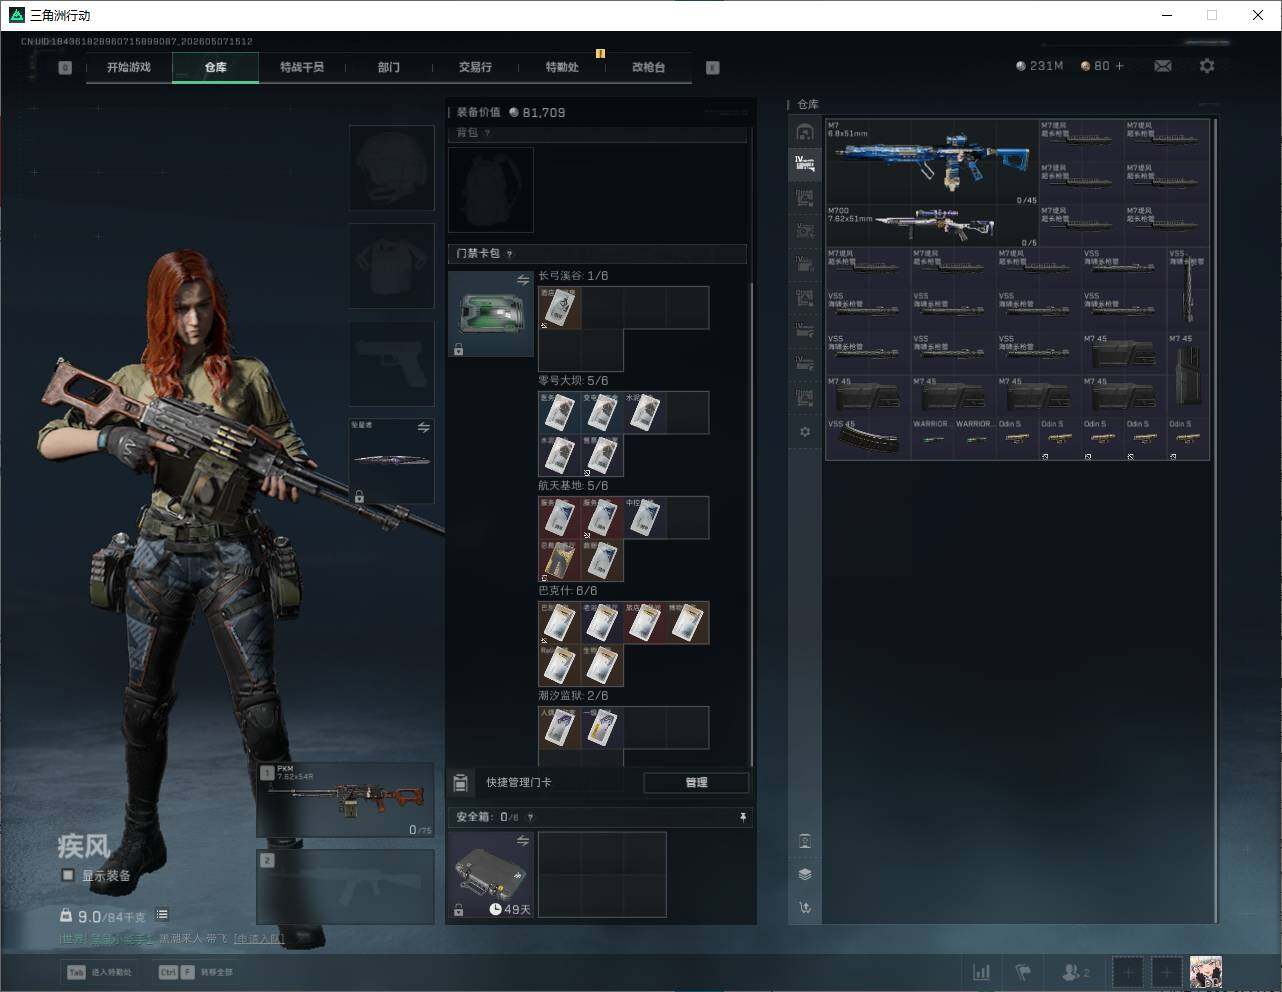Viewport: 1282px width, 992px height.
Task: Pin the safe box panel
Action: [742, 817]
